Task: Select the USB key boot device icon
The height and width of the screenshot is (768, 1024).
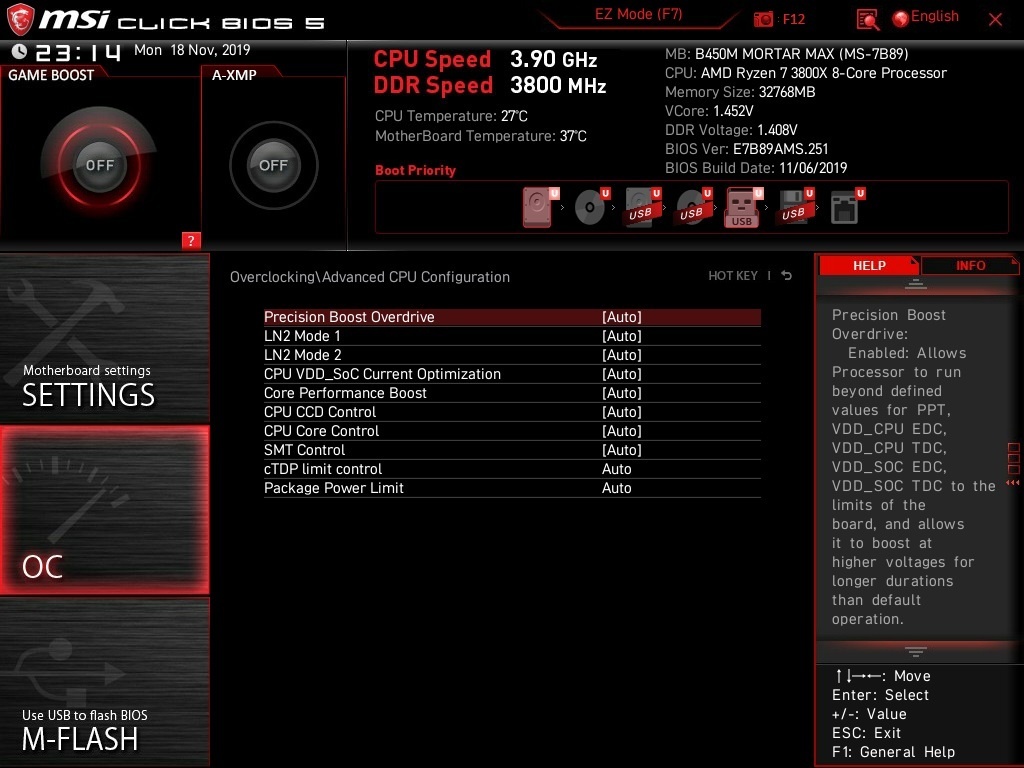Action: [743, 207]
